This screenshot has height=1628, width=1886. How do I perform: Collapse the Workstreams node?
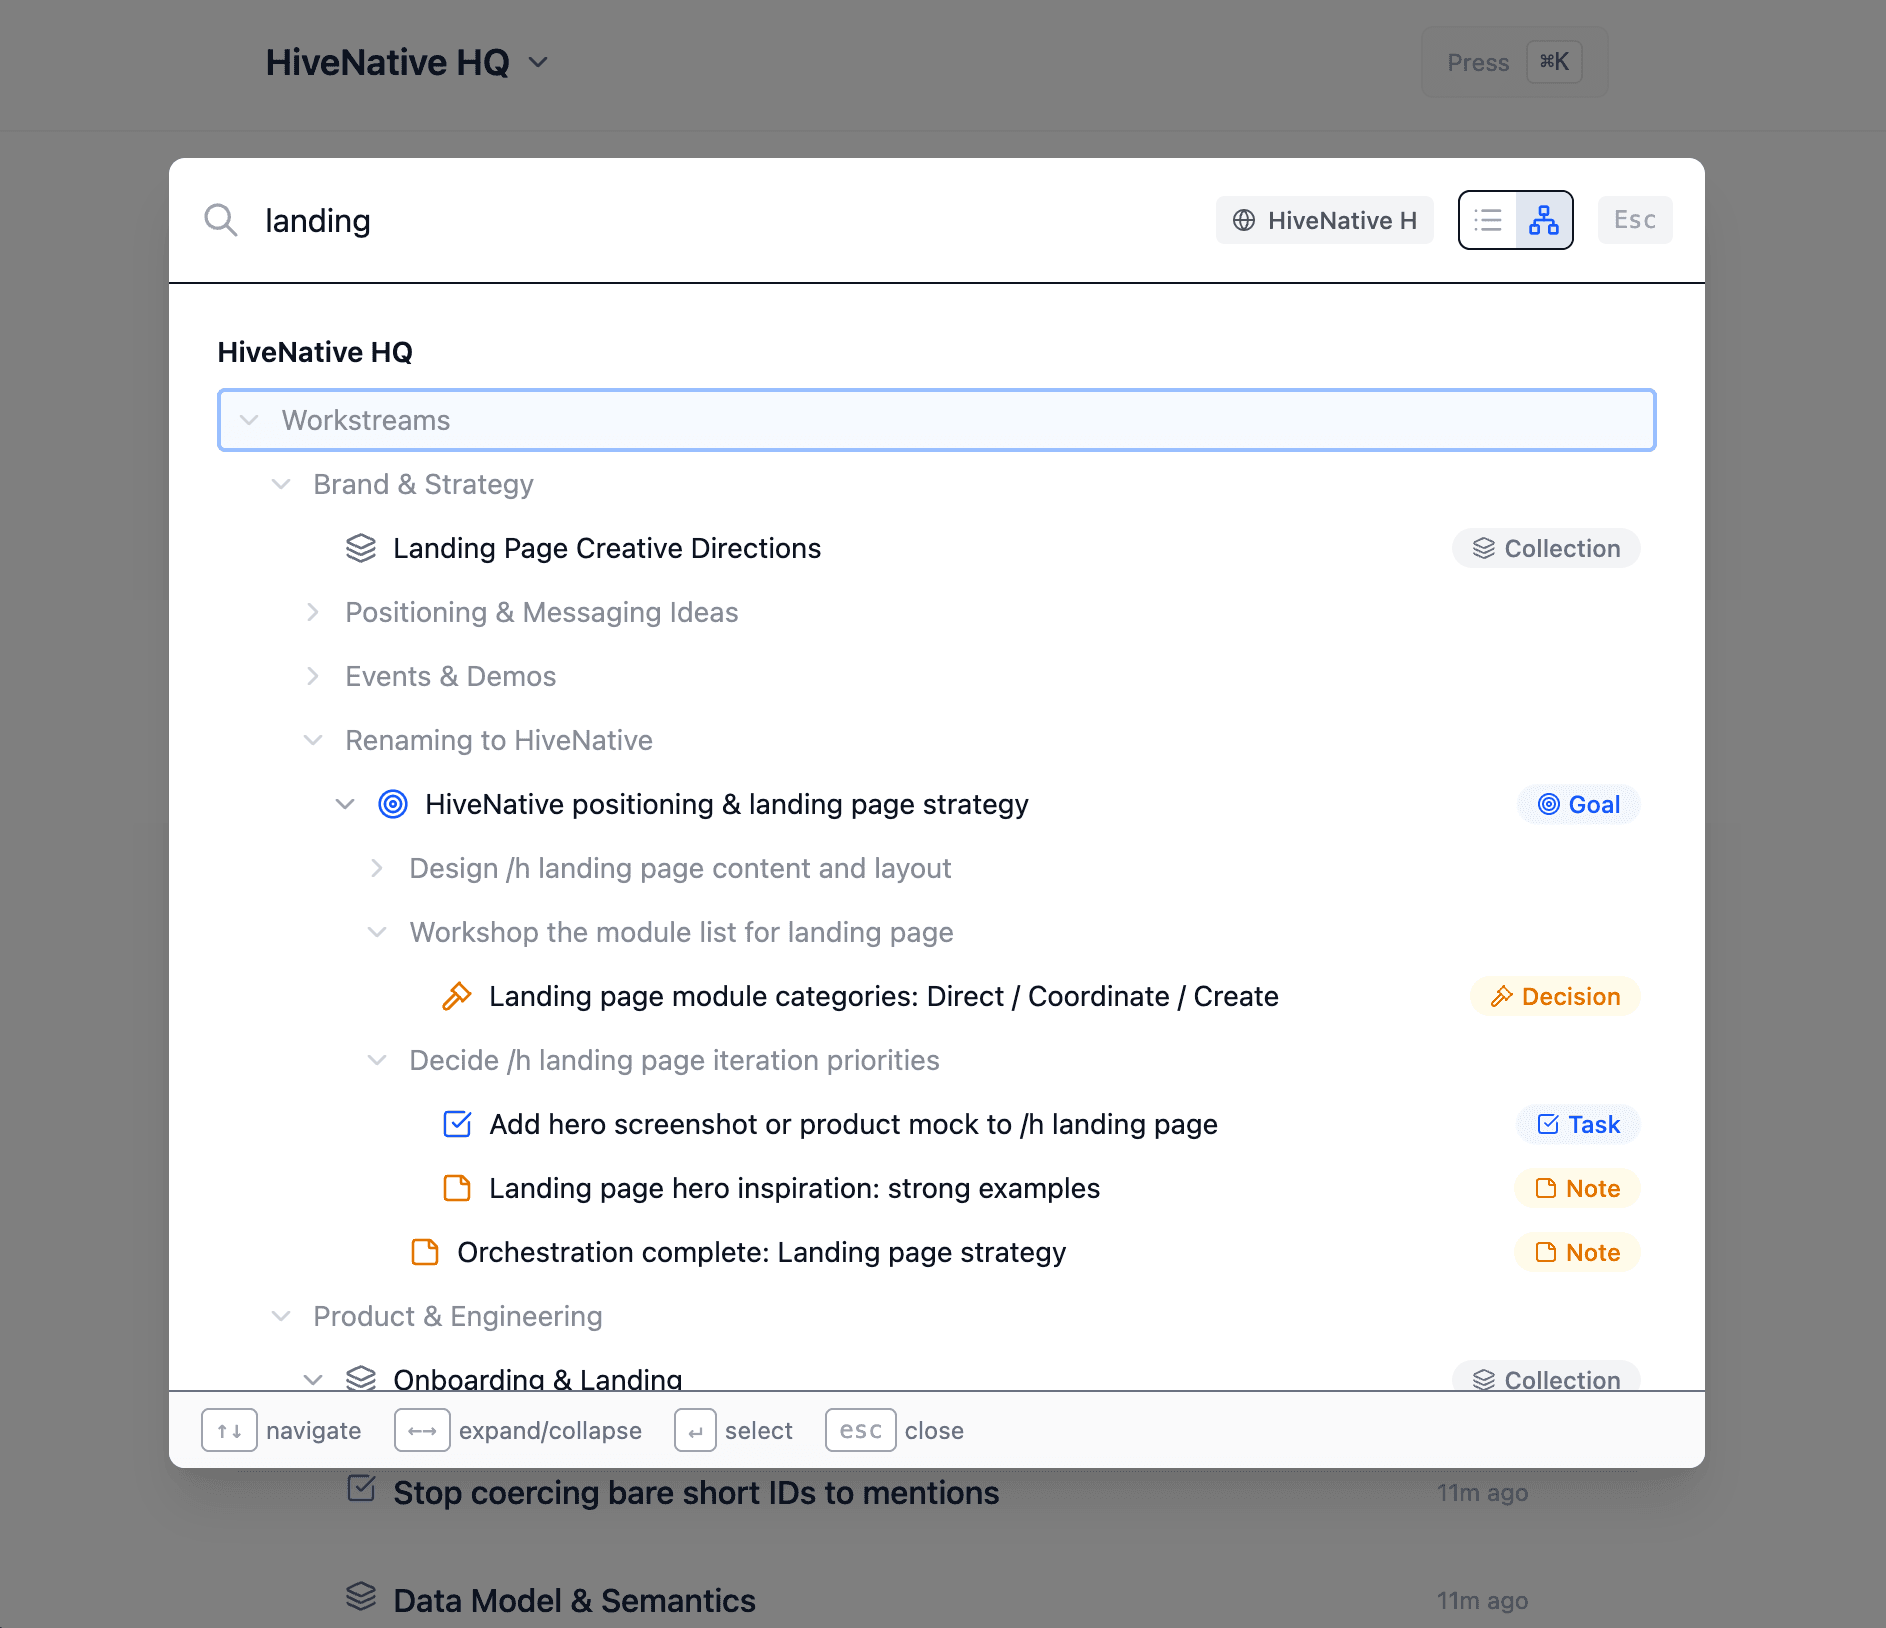click(249, 420)
